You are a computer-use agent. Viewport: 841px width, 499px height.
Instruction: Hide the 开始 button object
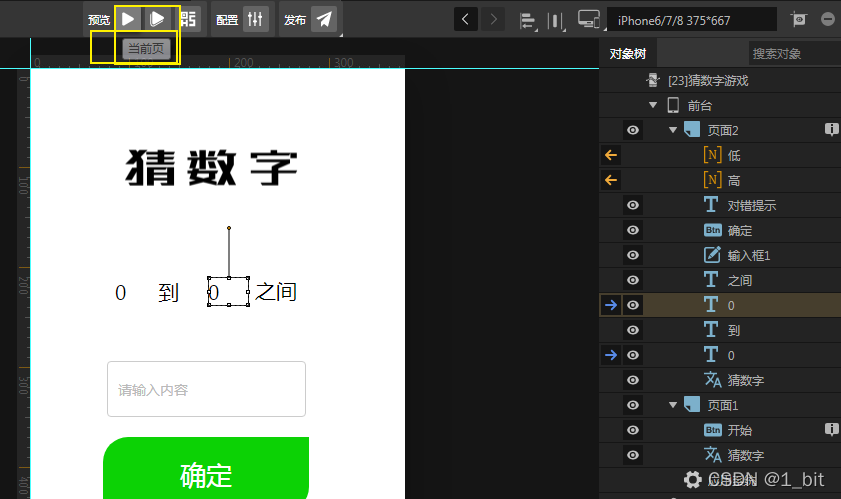633,430
